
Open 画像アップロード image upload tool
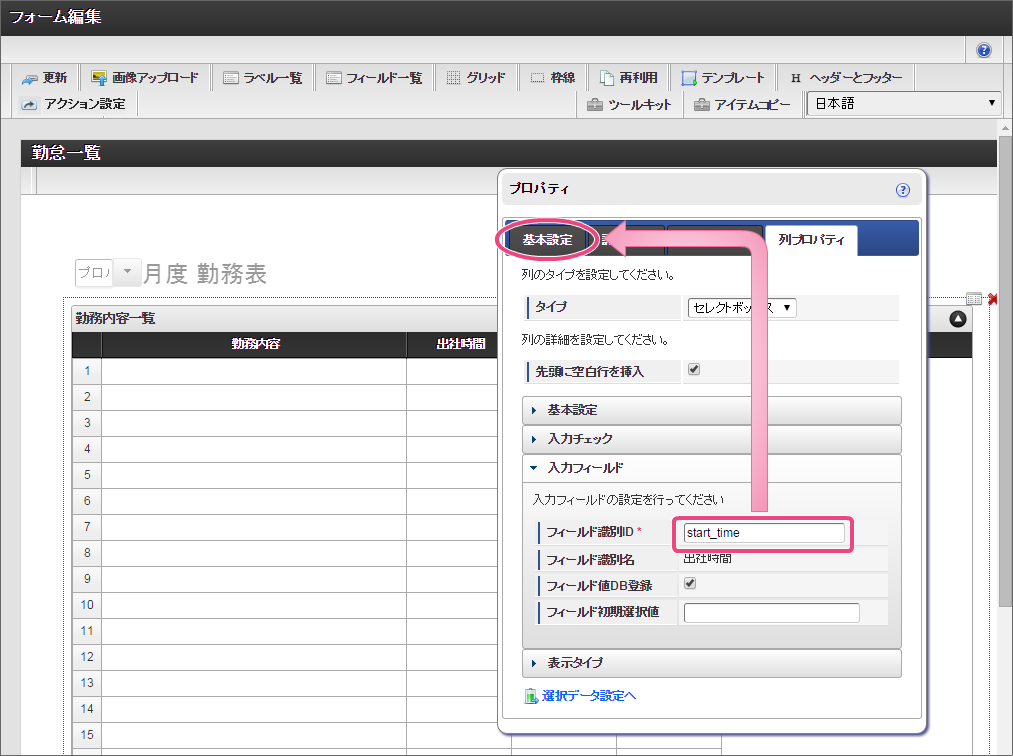[x=145, y=78]
